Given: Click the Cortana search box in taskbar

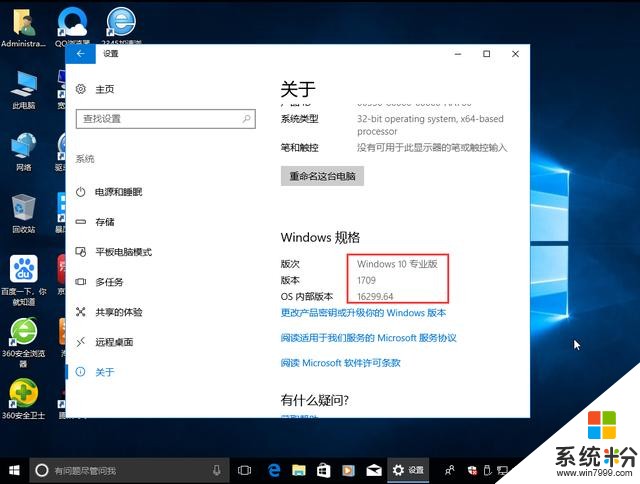Looking at the screenshot, I should point(129,471).
